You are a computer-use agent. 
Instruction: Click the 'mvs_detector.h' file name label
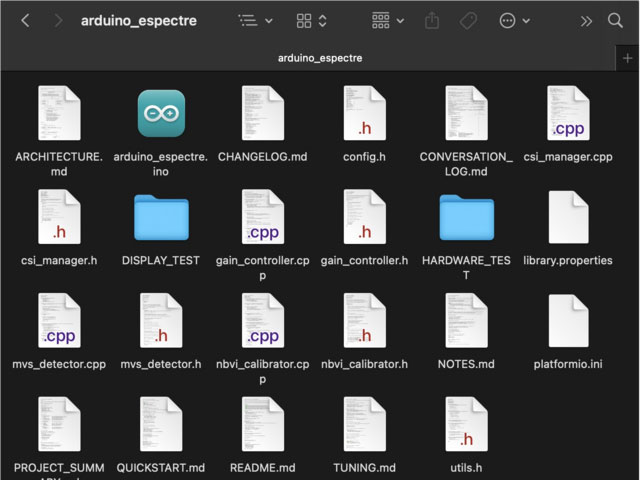161,364
